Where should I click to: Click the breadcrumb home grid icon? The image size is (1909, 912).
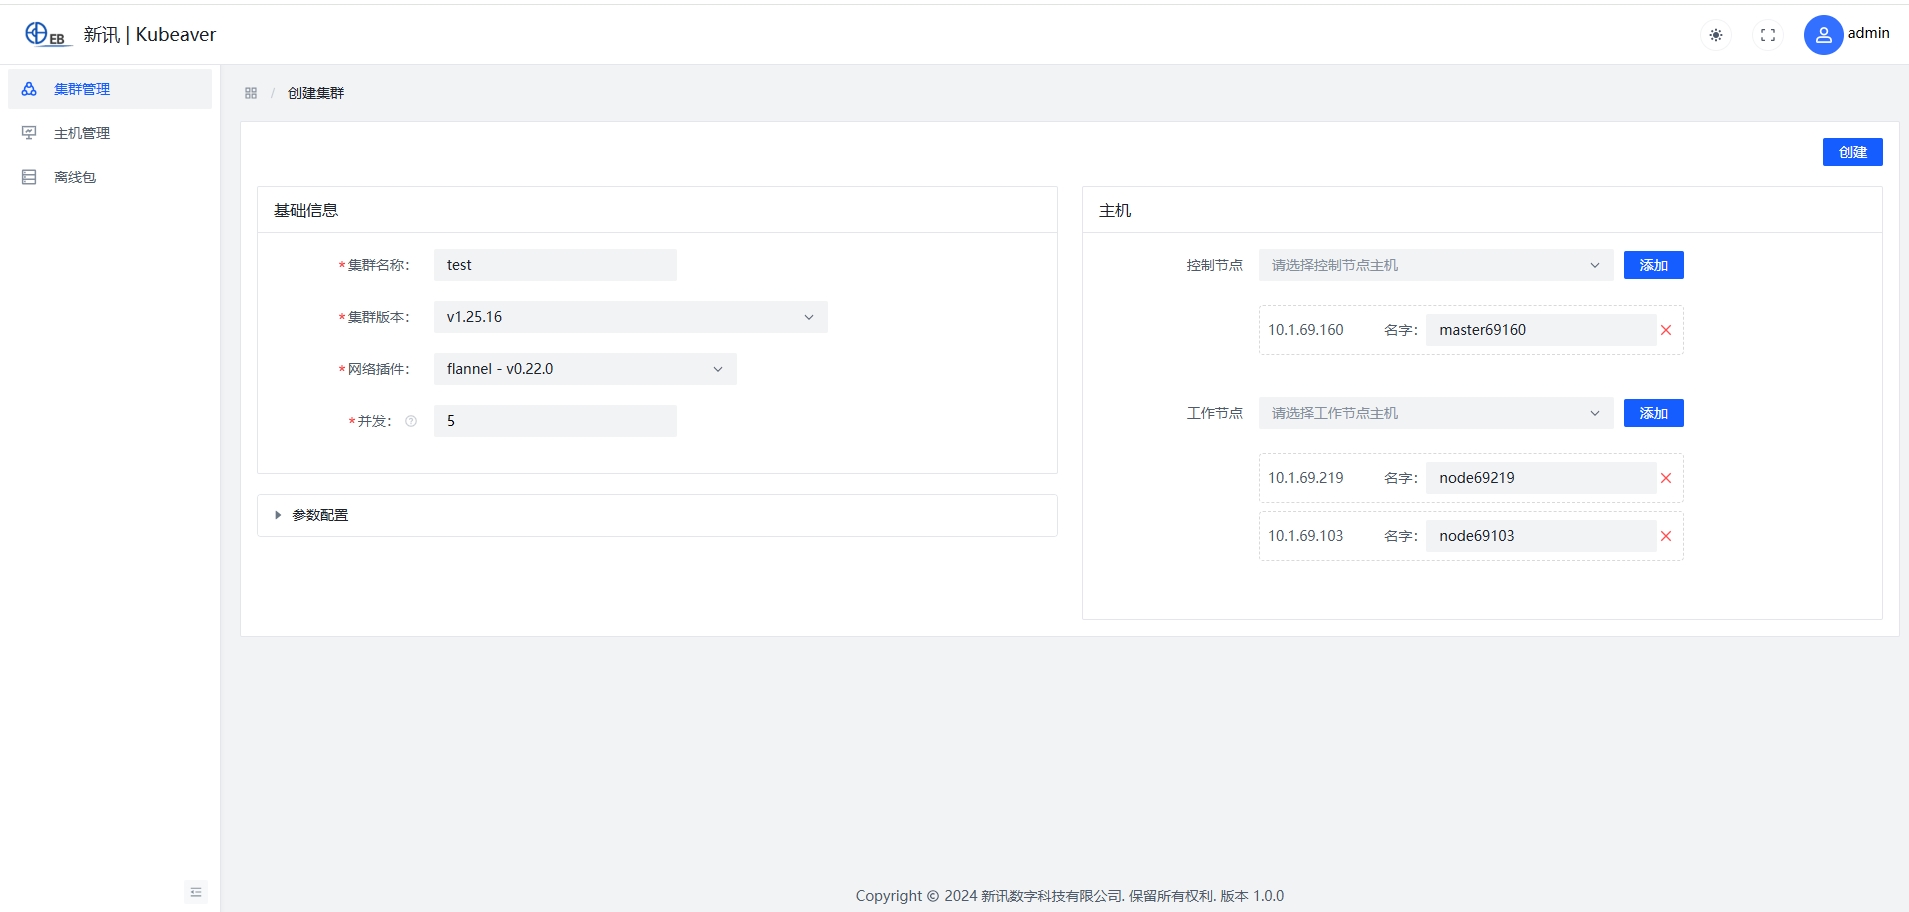tap(251, 93)
